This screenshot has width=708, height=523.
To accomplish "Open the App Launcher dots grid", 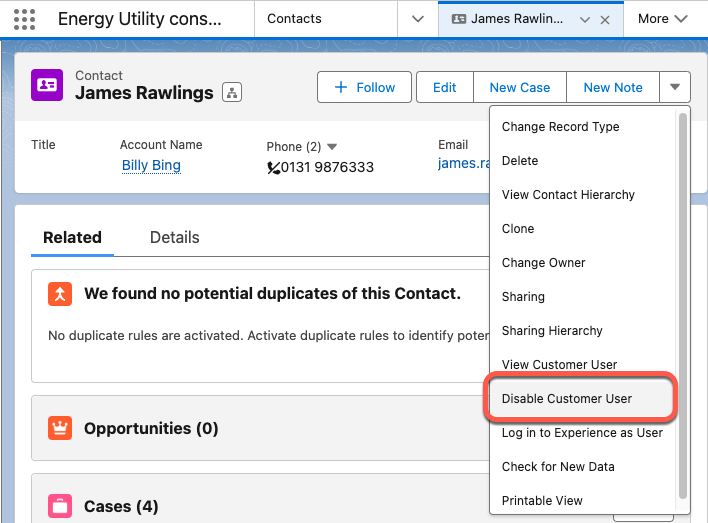I will 24,19.
